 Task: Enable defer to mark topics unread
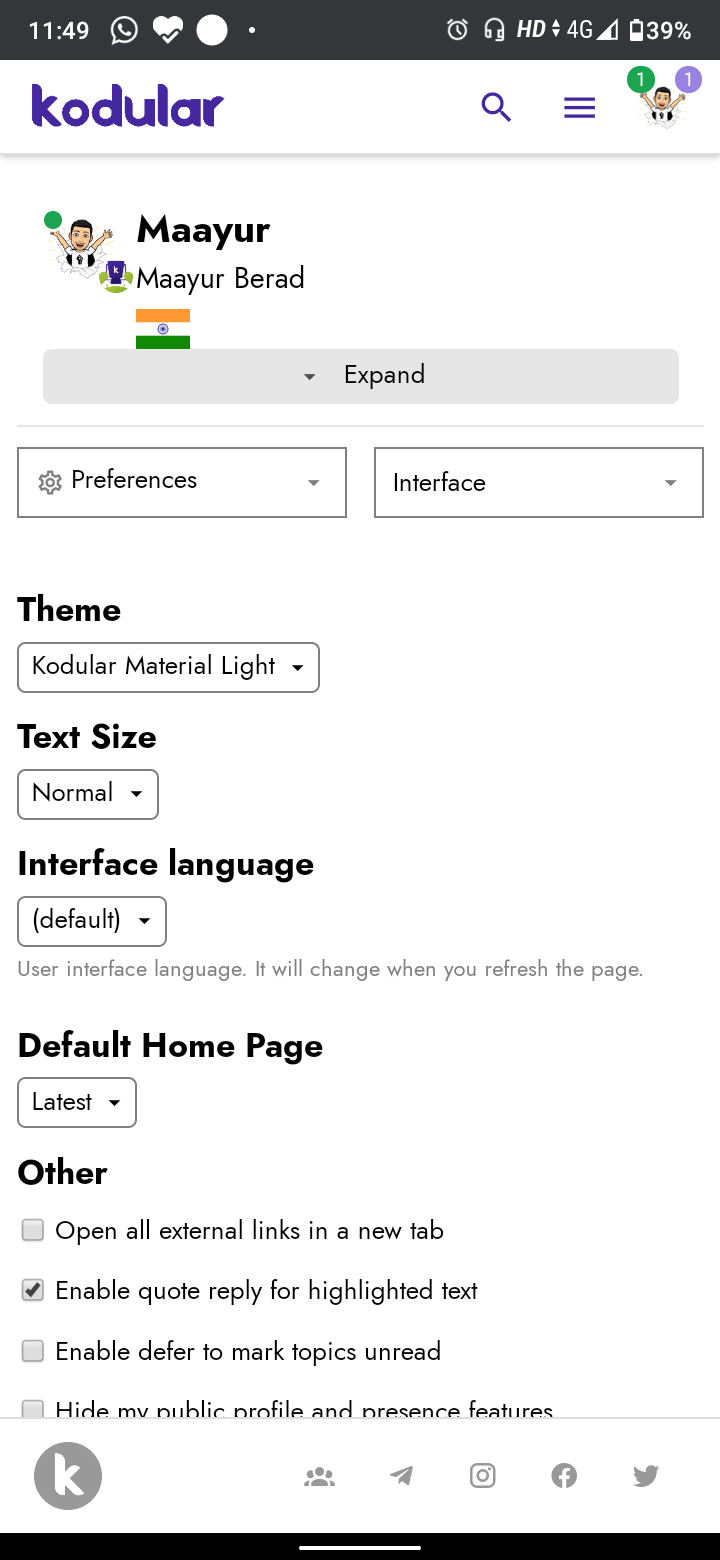[33, 1351]
